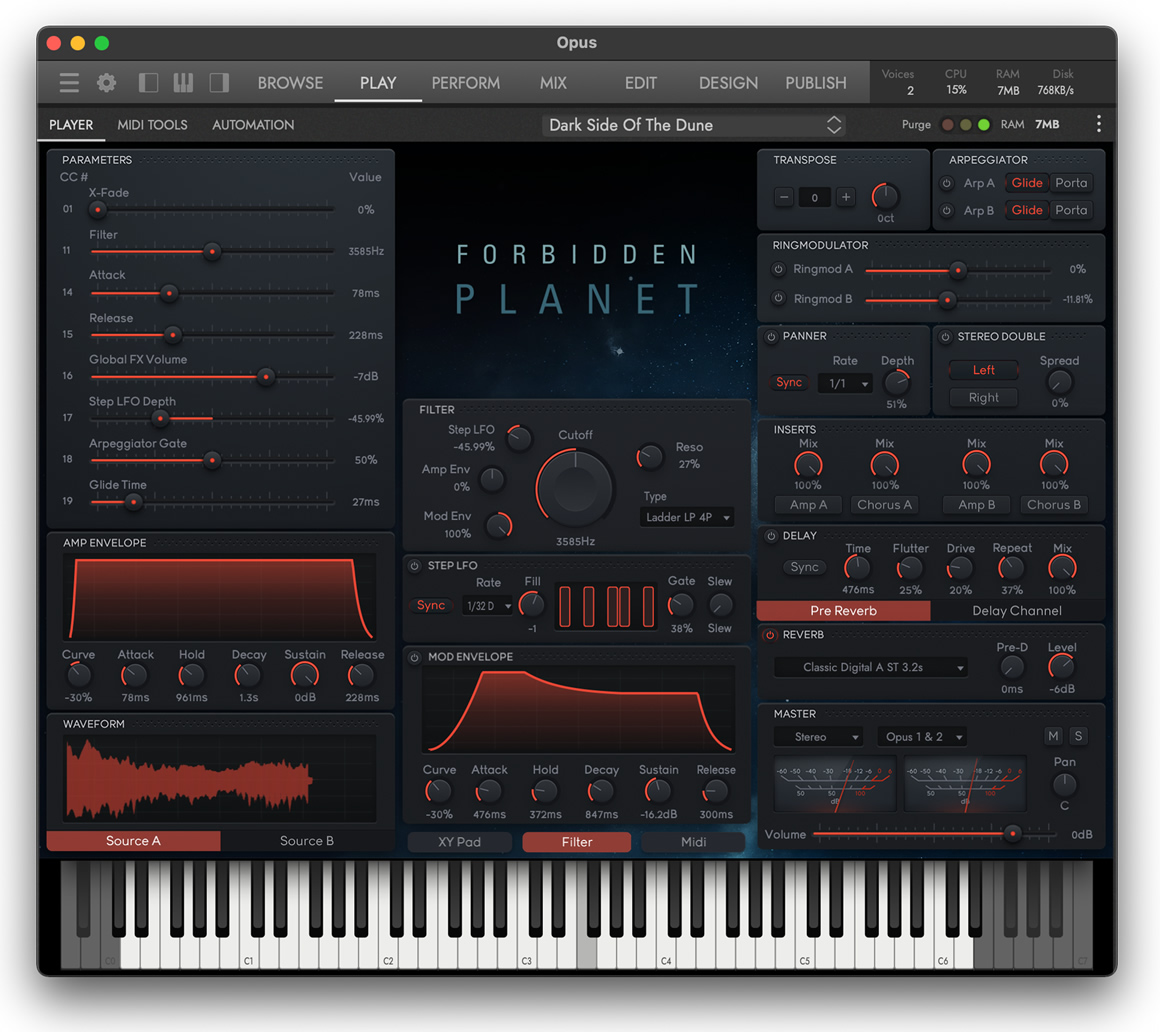Click the Master mute M button
This screenshot has width=1160, height=1032.
pyautogui.click(x=1053, y=736)
